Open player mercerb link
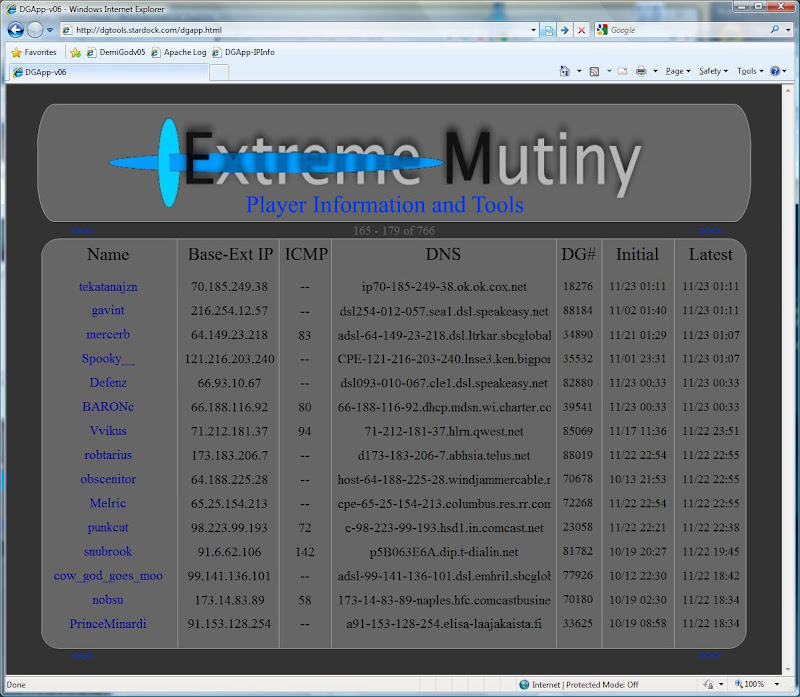This screenshot has width=800, height=697. click(x=108, y=335)
